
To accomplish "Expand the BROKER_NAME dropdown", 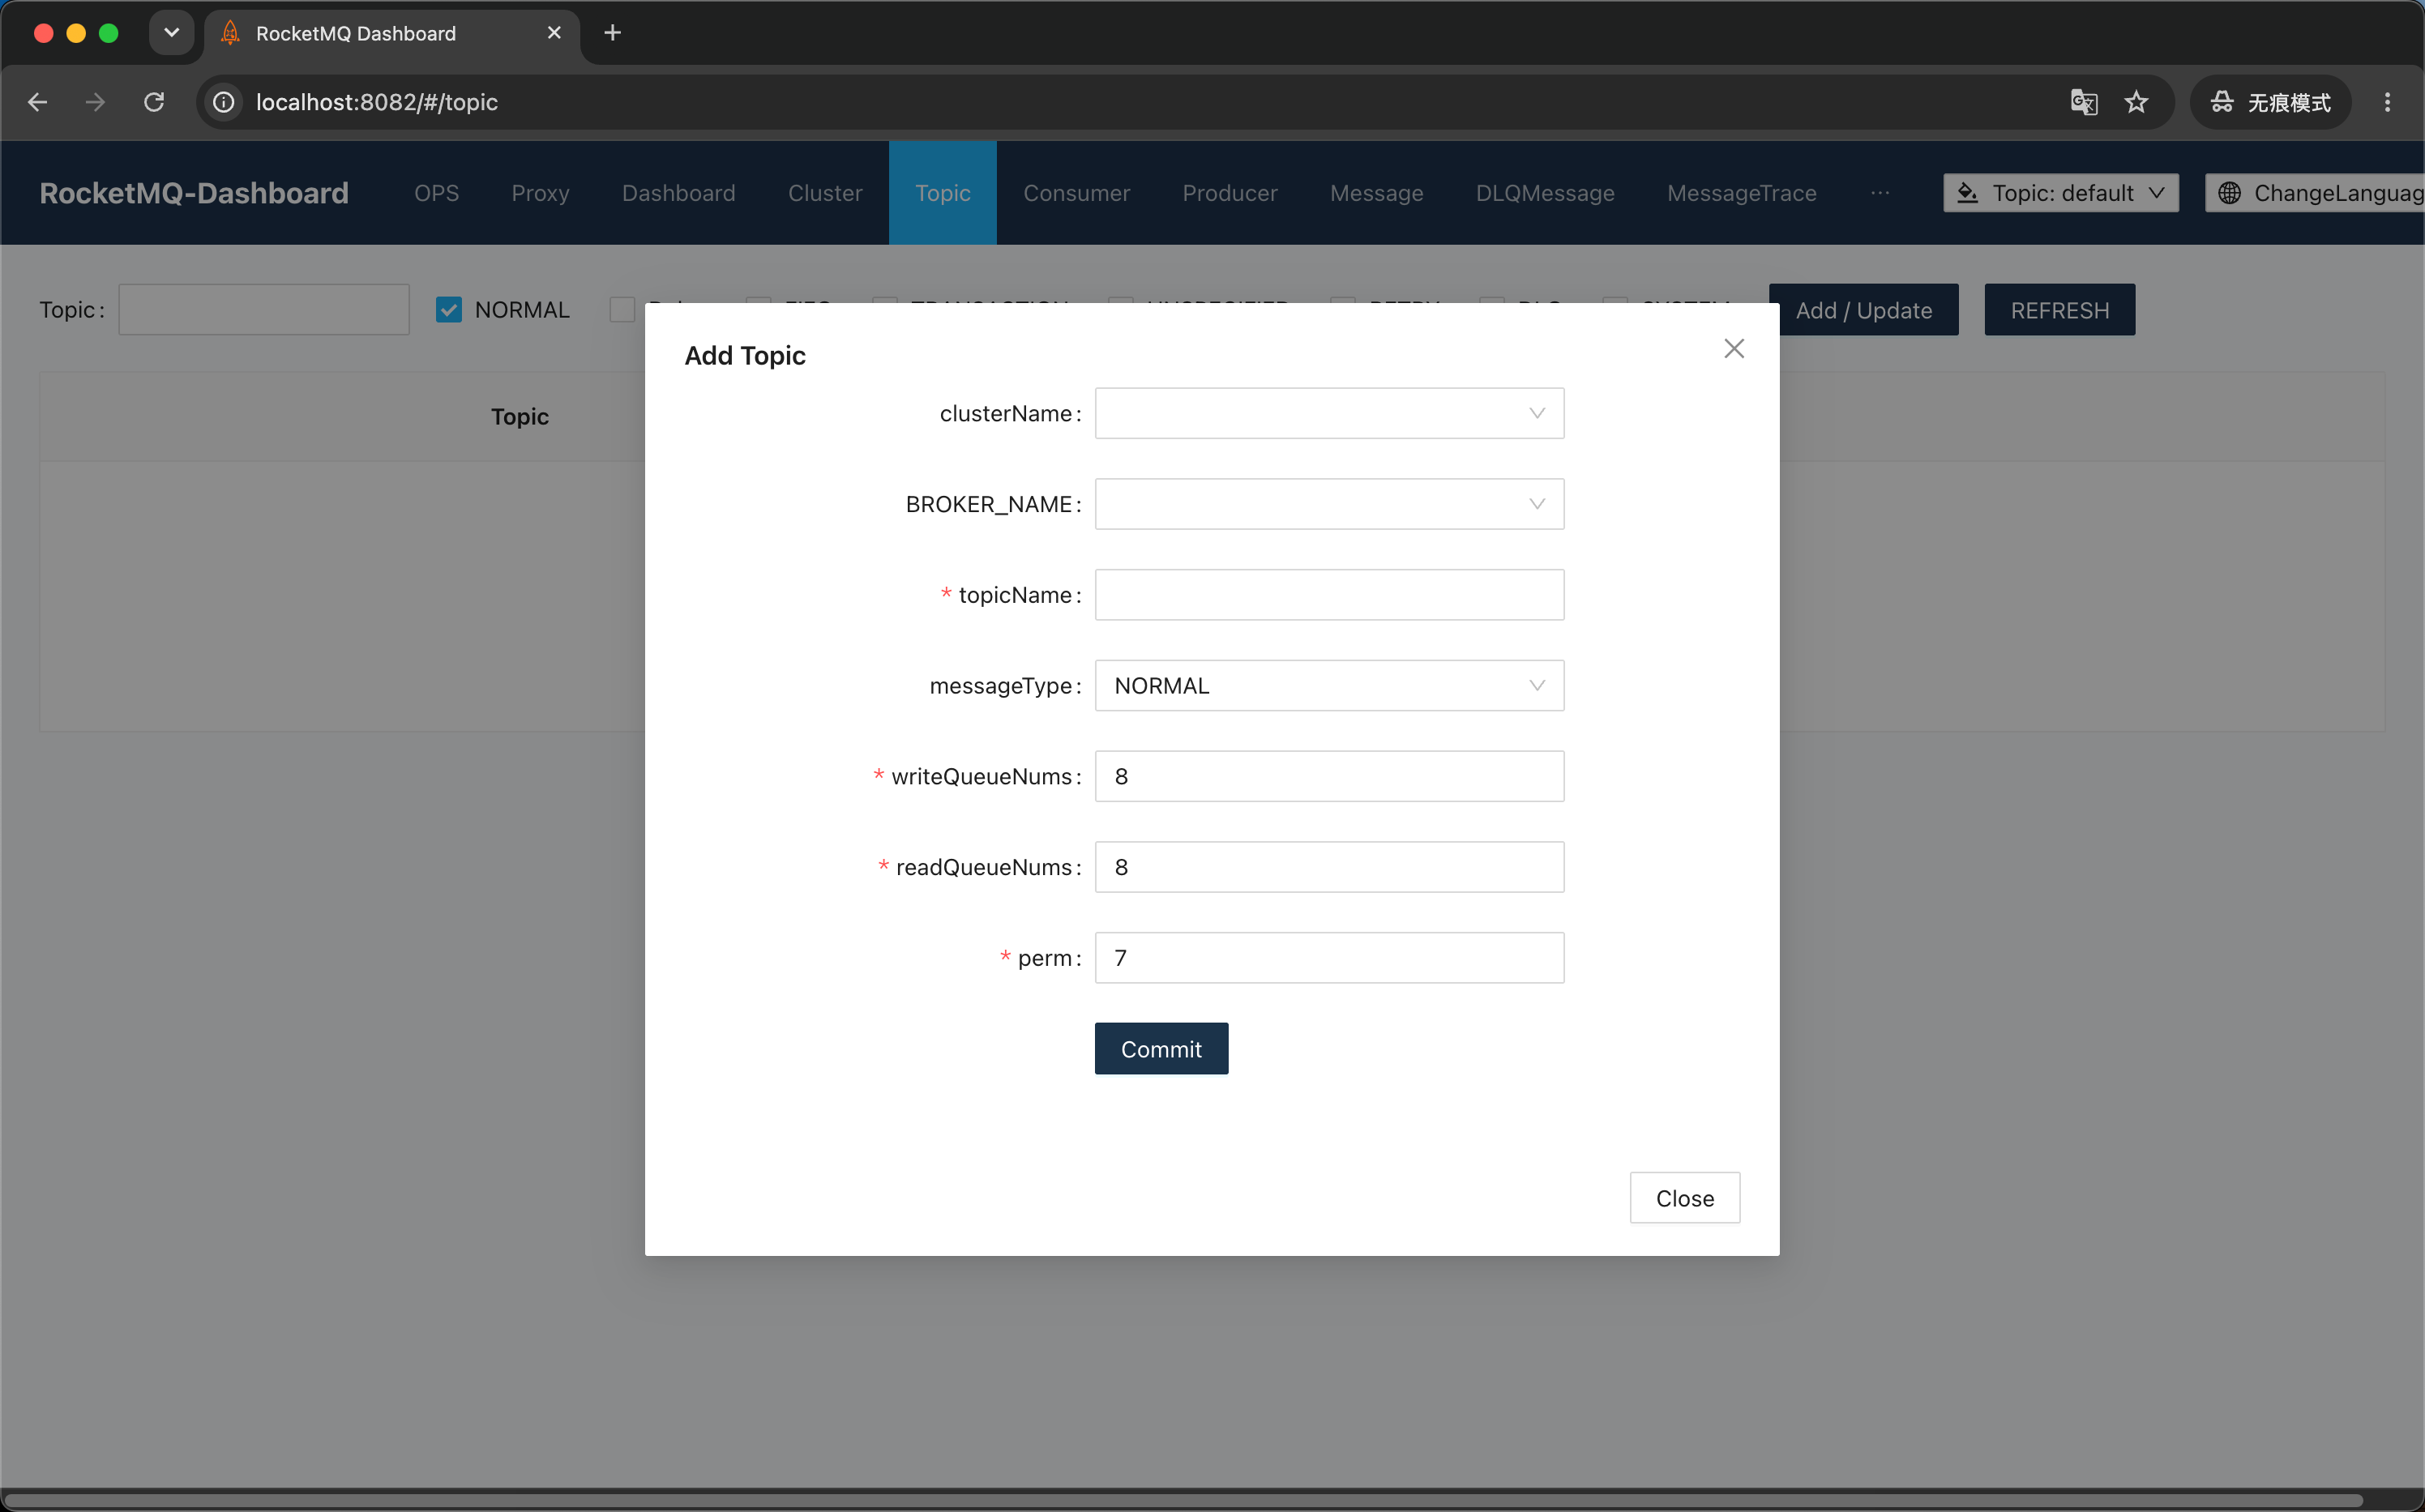I will (1329, 504).
